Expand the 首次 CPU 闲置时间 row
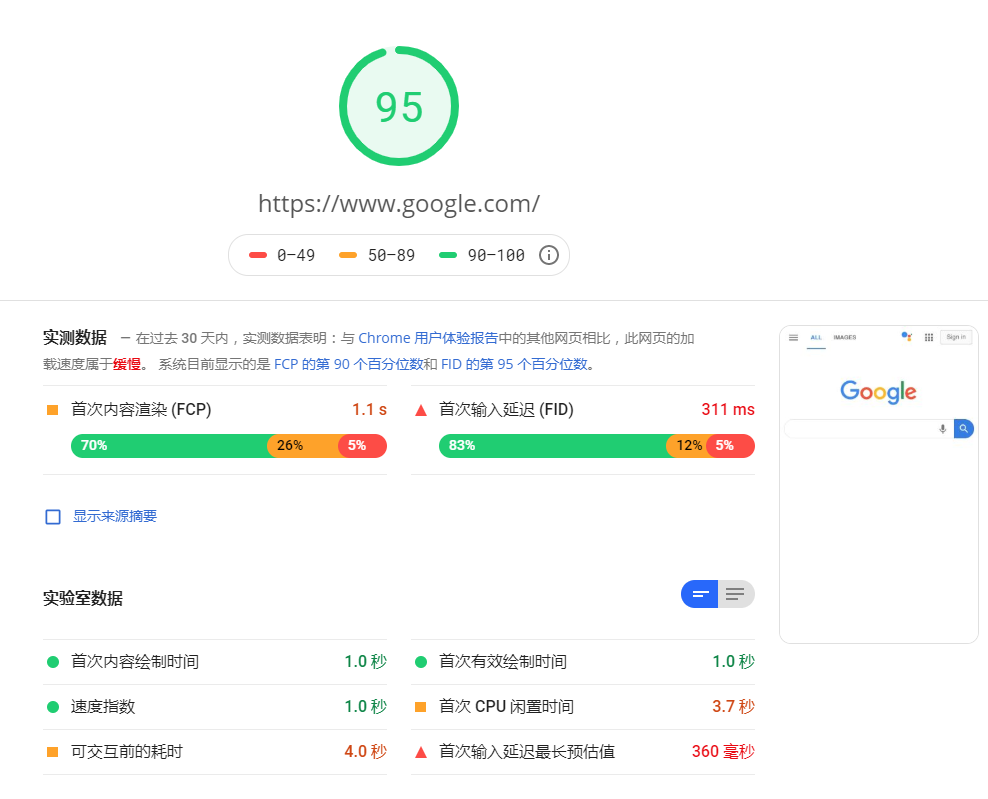 click(x=583, y=707)
